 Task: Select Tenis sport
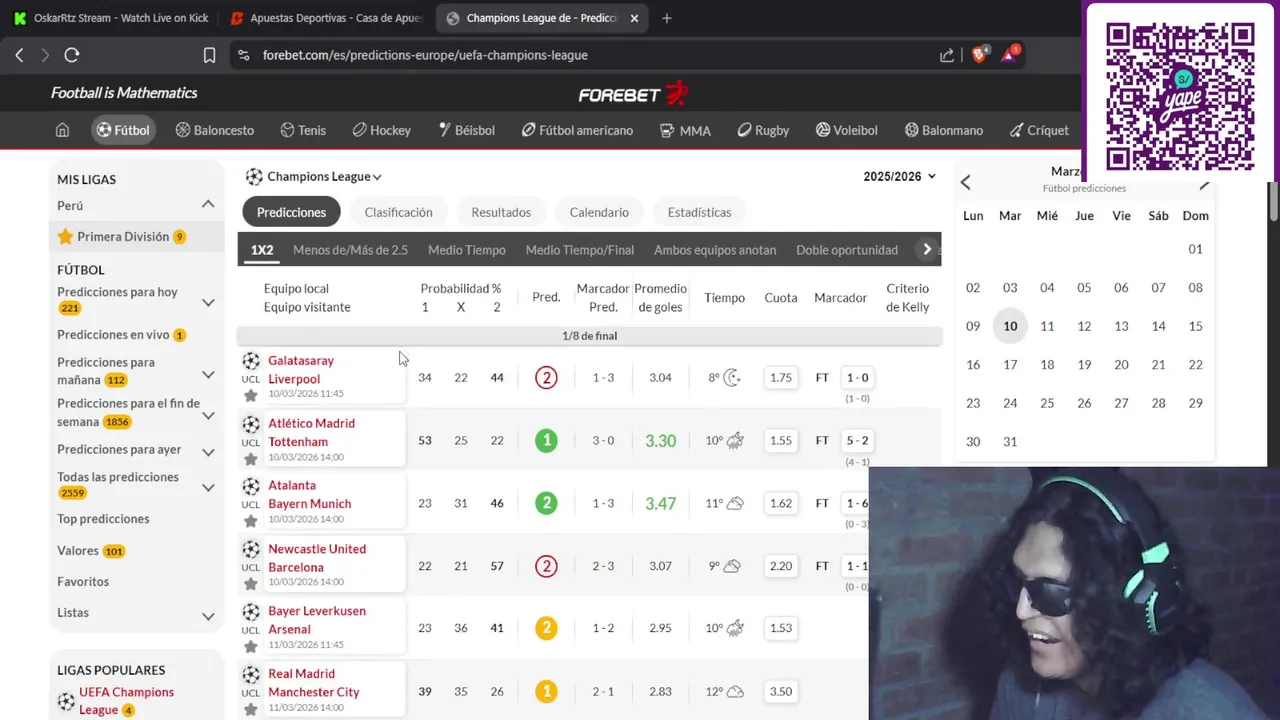[303, 130]
